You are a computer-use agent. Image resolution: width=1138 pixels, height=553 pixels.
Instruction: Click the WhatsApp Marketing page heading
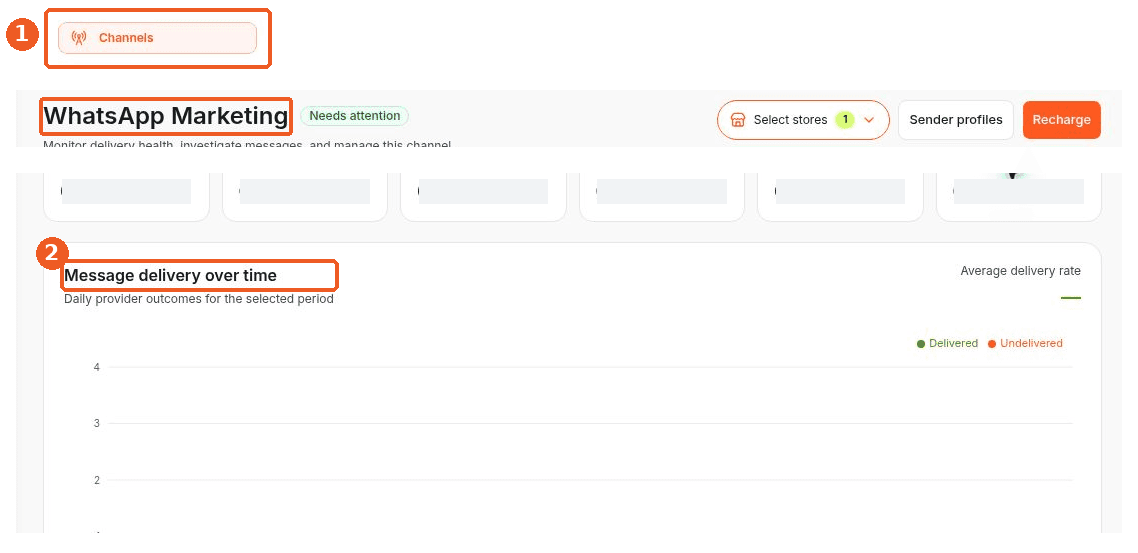[x=166, y=116]
